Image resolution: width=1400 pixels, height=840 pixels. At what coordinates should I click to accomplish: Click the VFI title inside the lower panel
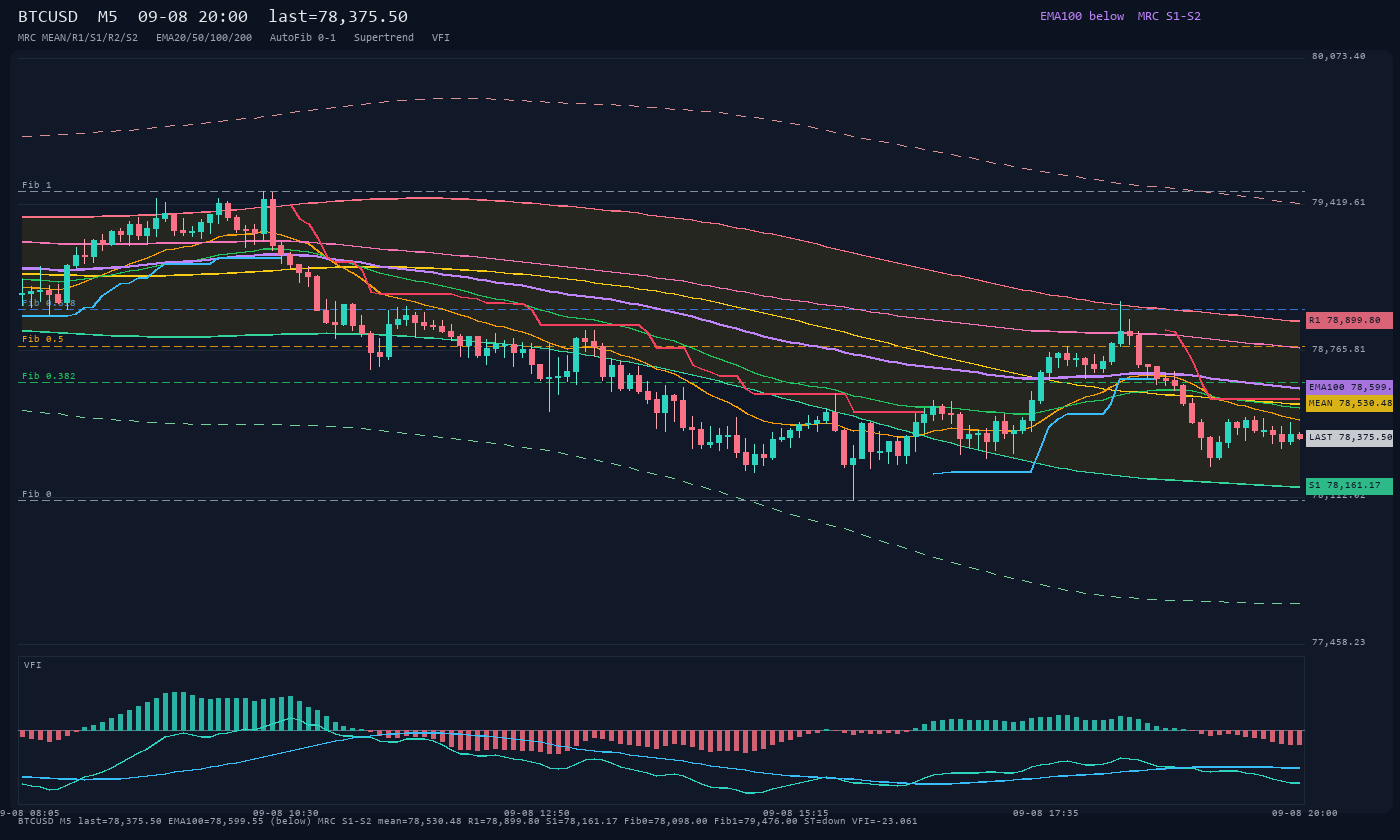(x=33, y=665)
